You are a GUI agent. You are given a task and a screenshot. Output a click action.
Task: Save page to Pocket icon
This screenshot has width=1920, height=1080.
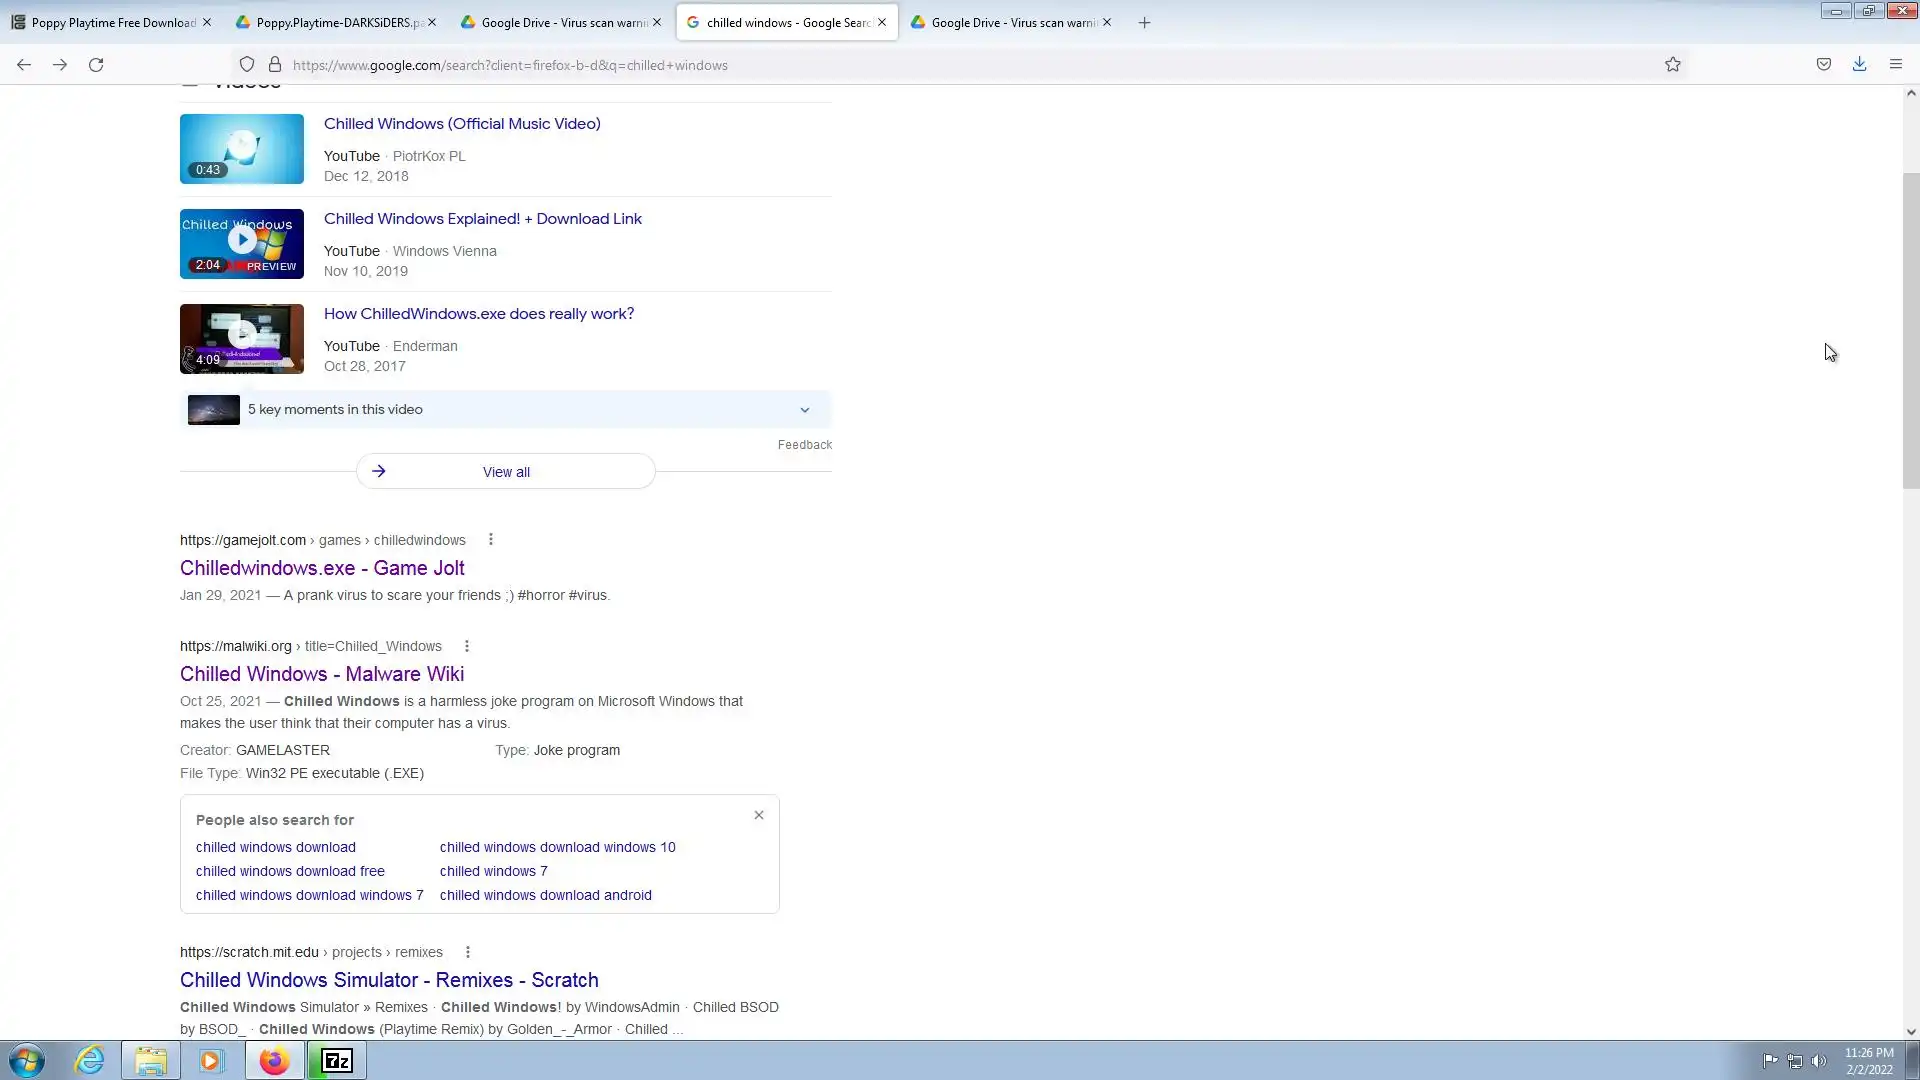click(1823, 65)
